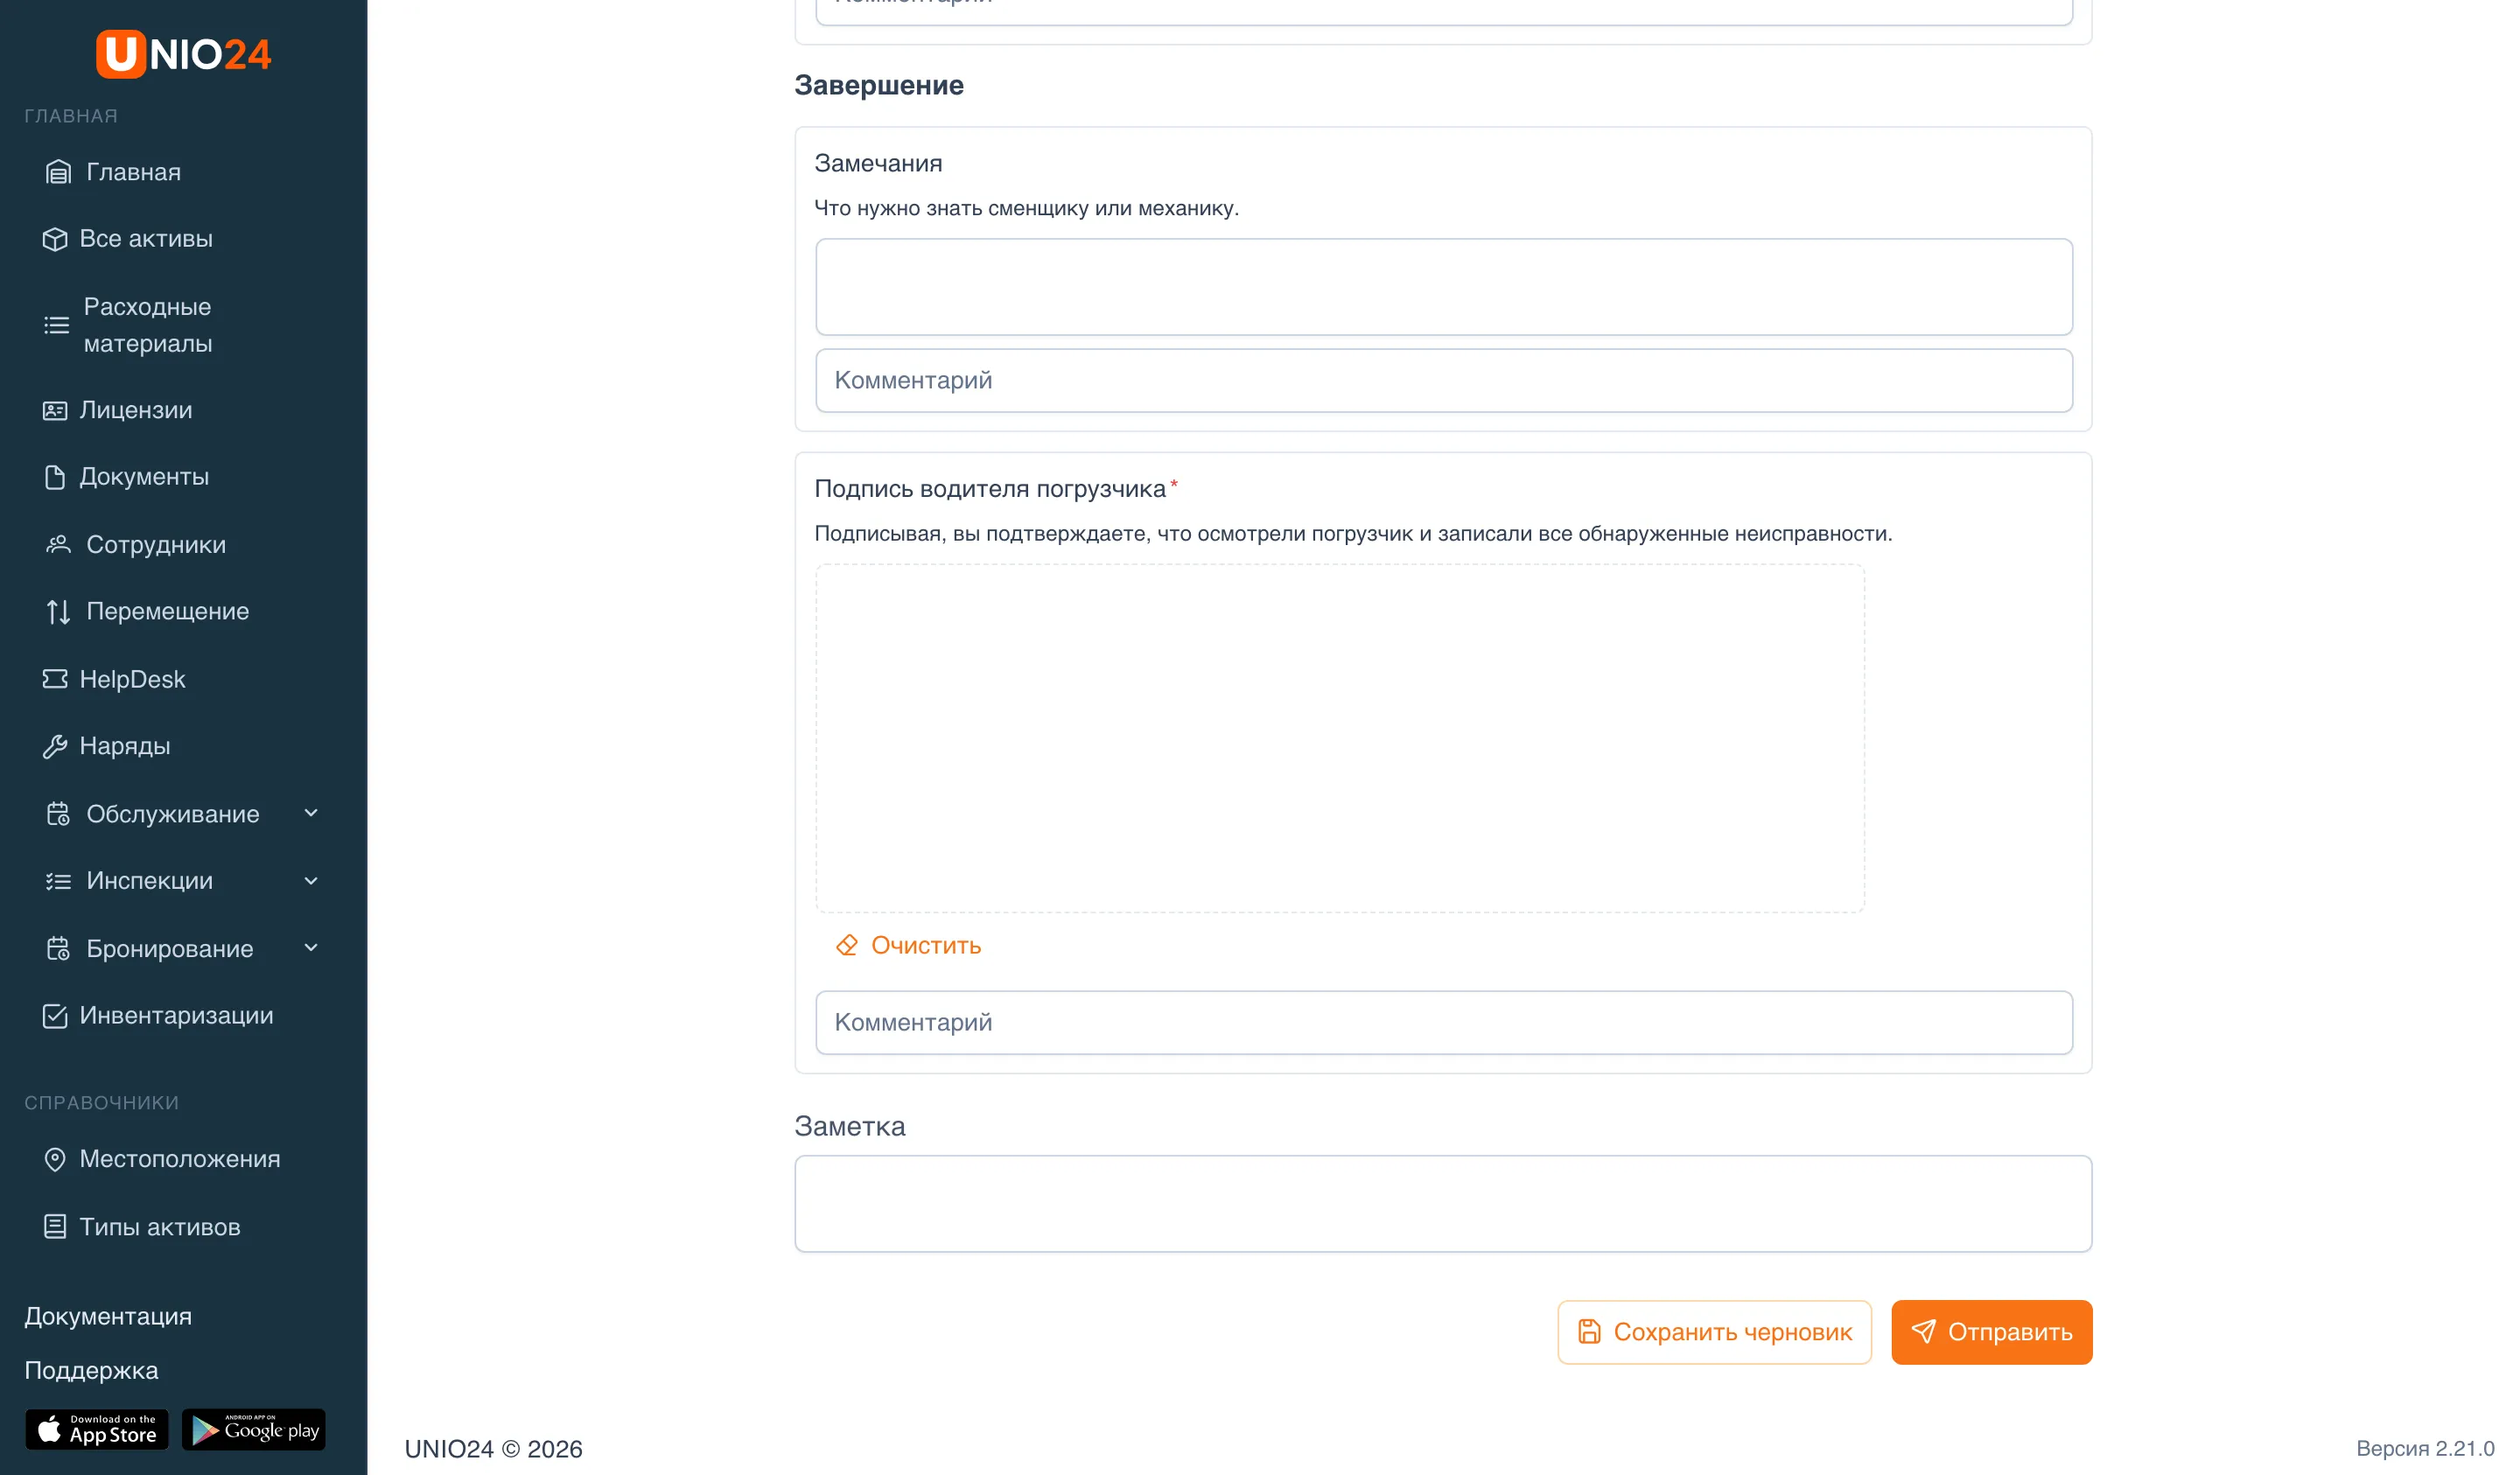2520x1475 pixels.
Task: Focus the Заметка text area
Action: pyautogui.click(x=1443, y=1203)
